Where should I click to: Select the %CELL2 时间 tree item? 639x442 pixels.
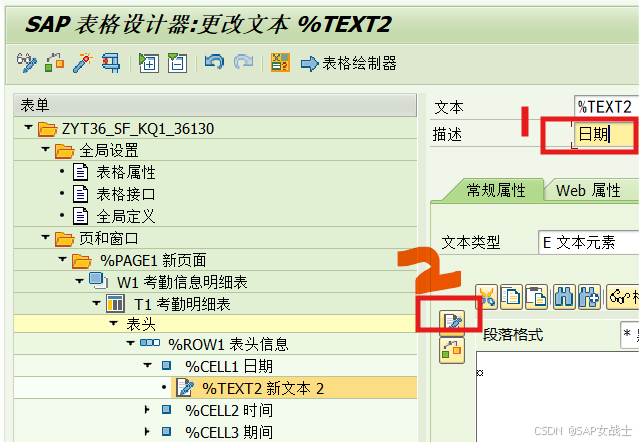tap(229, 410)
